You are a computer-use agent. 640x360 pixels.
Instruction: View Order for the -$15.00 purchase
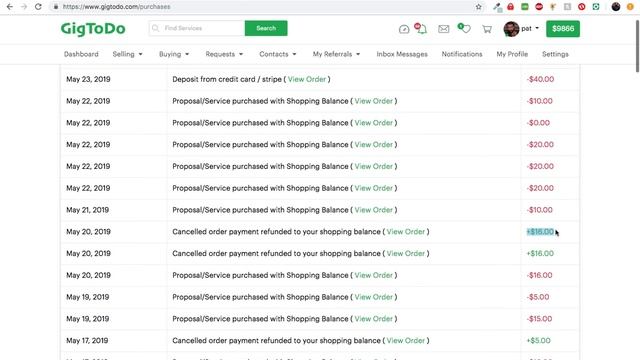tap(373, 319)
